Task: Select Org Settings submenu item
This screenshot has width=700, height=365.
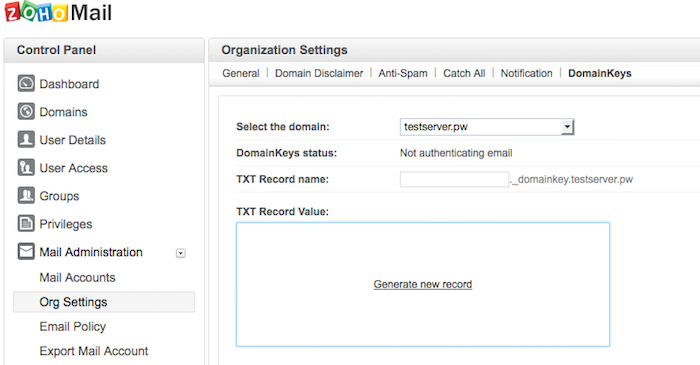Action: pyautogui.click(x=104, y=302)
